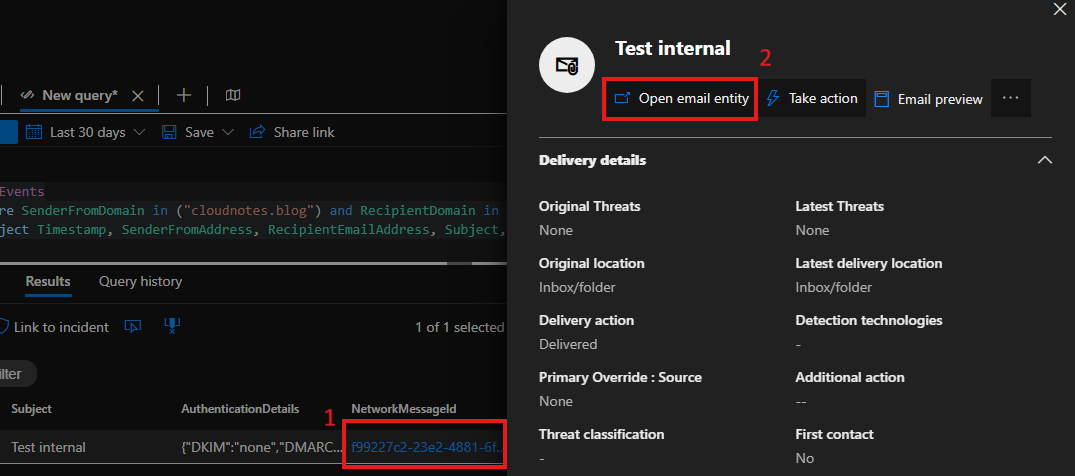Click Open email entity button
The height and width of the screenshot is (476, 1075).
click(x=680, y=99)
